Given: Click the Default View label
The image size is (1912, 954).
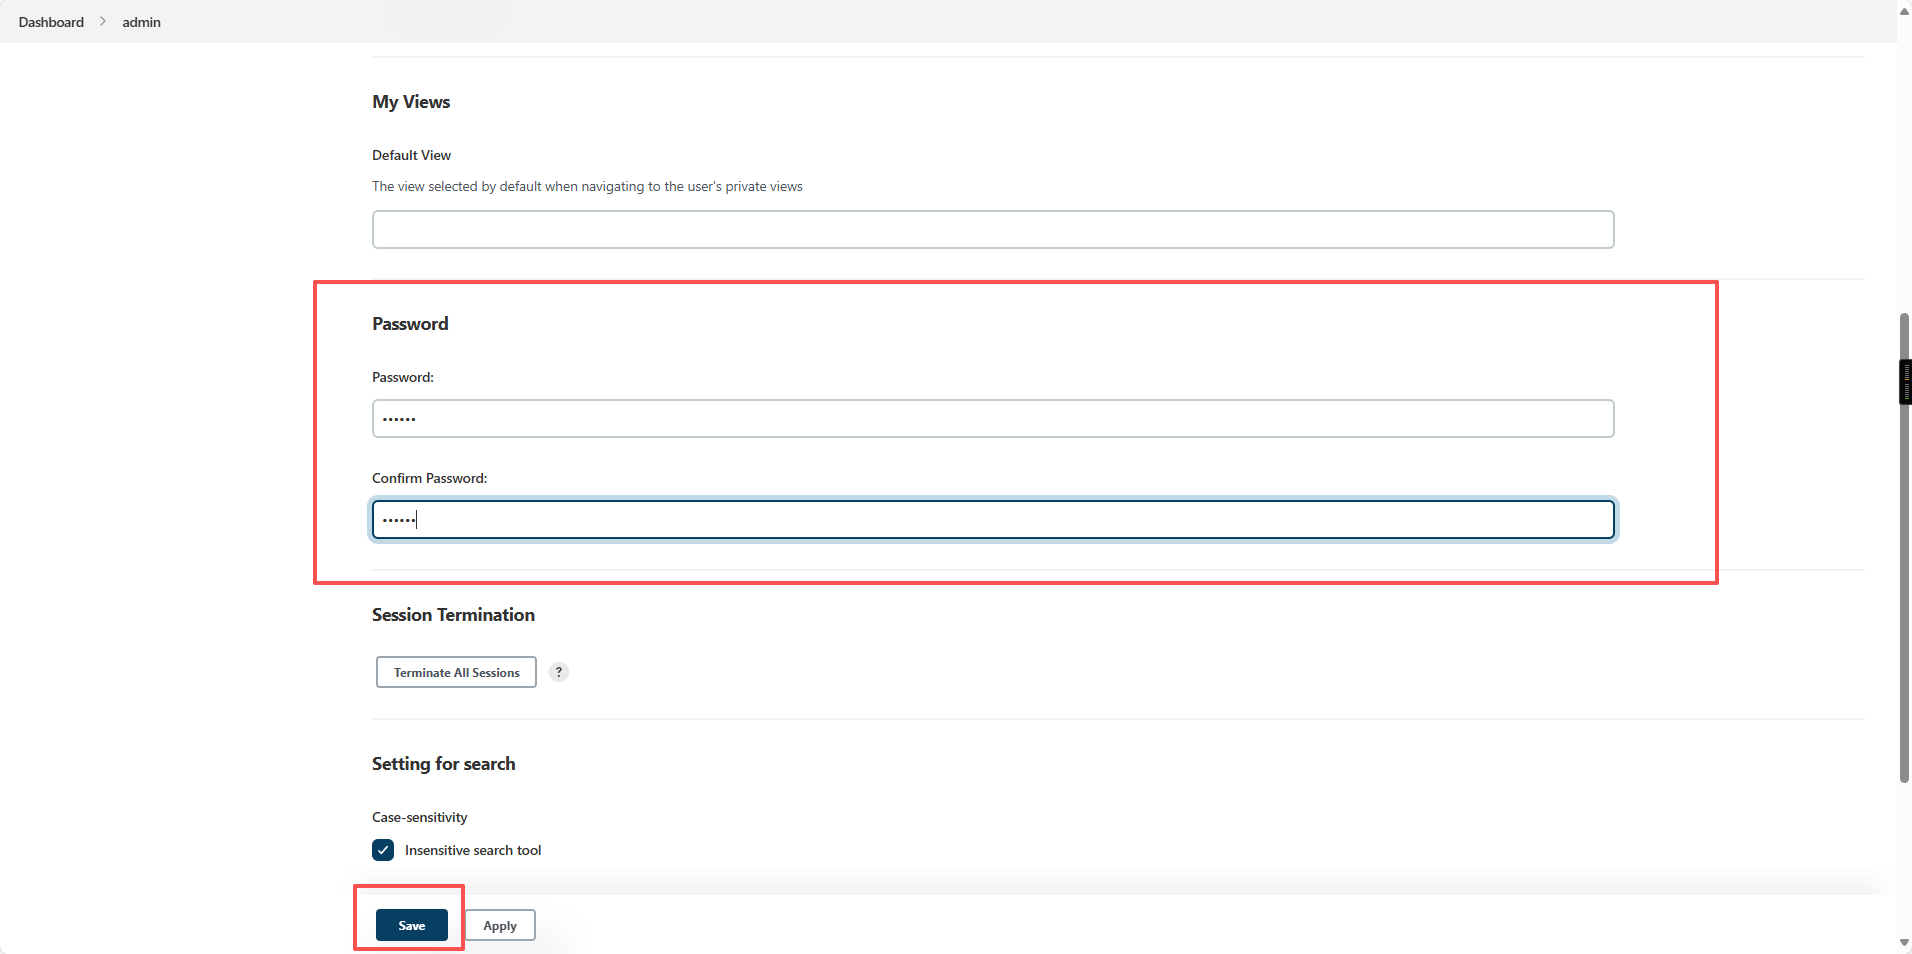Looking at the screenshot, I should coord(411,155).
